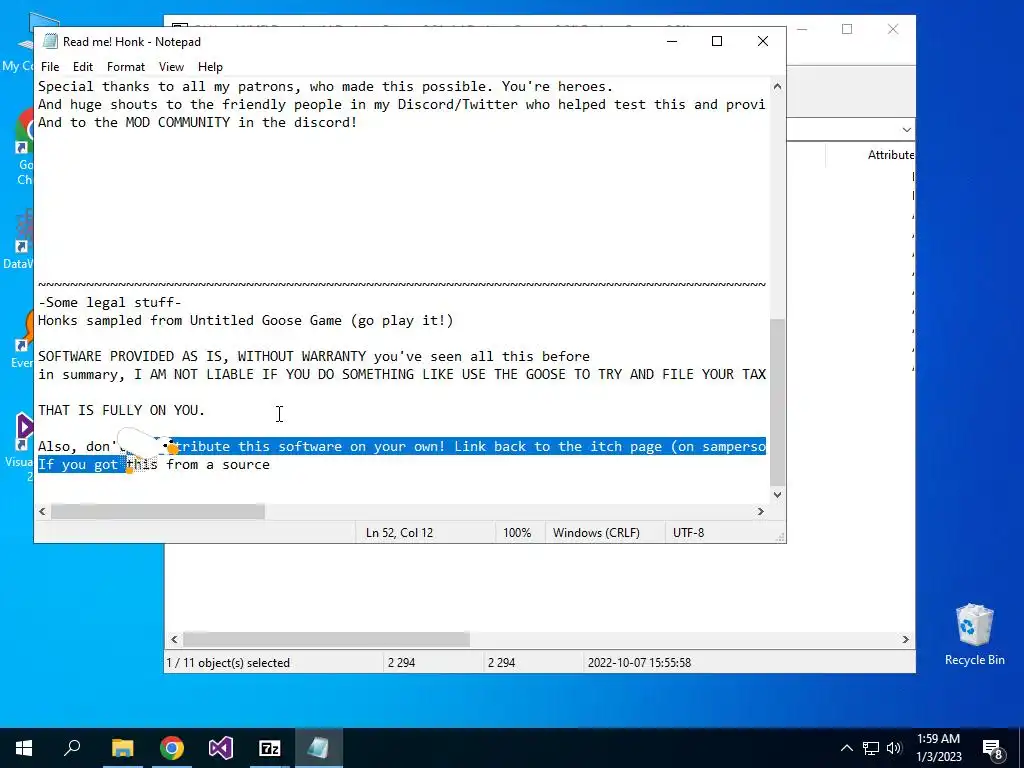Maximize the Notepad window
The width and height of the screenshot is (1024, 768).
[x=716, y=41]
